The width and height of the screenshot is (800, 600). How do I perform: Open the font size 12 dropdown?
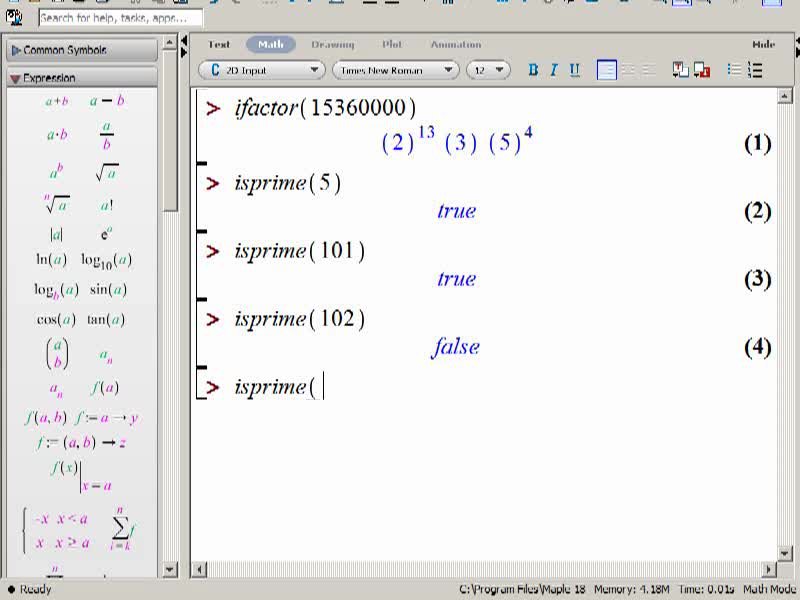tap(488, 70)
